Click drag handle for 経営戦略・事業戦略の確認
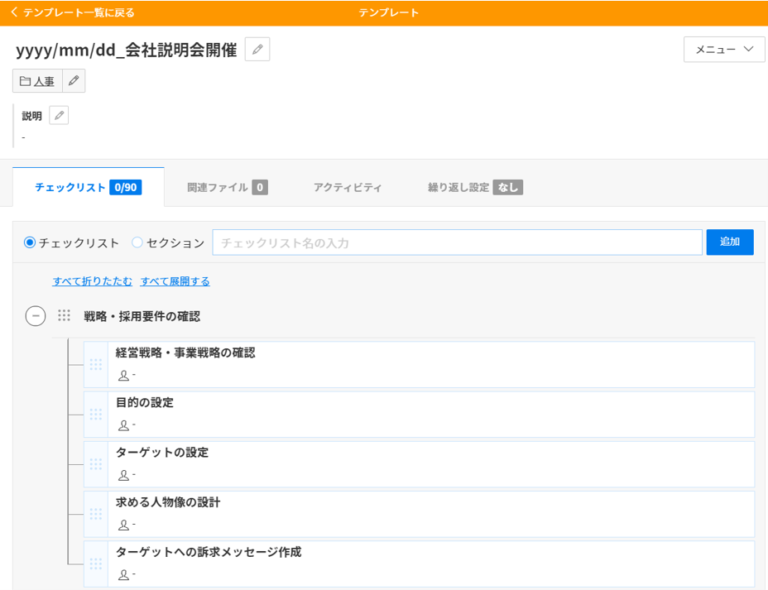 pyautogui.click(x=96, y=364)
